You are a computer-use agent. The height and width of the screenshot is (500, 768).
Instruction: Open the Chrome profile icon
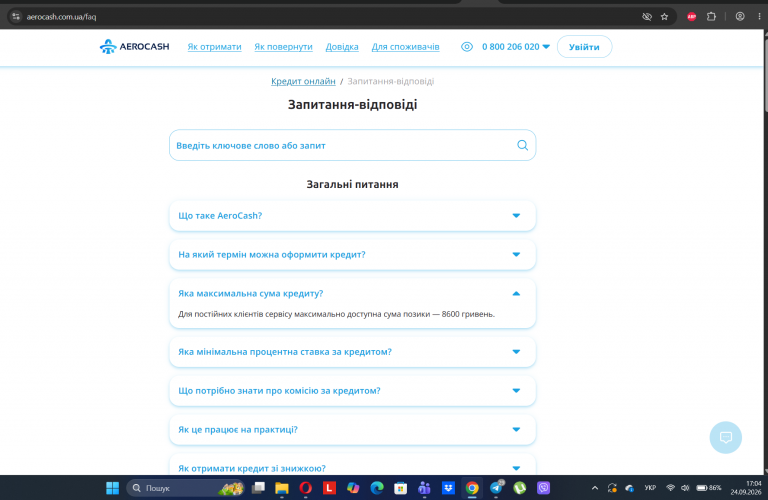click(740, 17)
